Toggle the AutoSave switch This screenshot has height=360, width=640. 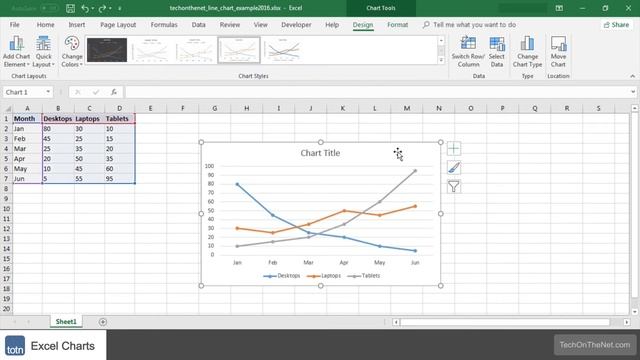click(x=49, y=8)
